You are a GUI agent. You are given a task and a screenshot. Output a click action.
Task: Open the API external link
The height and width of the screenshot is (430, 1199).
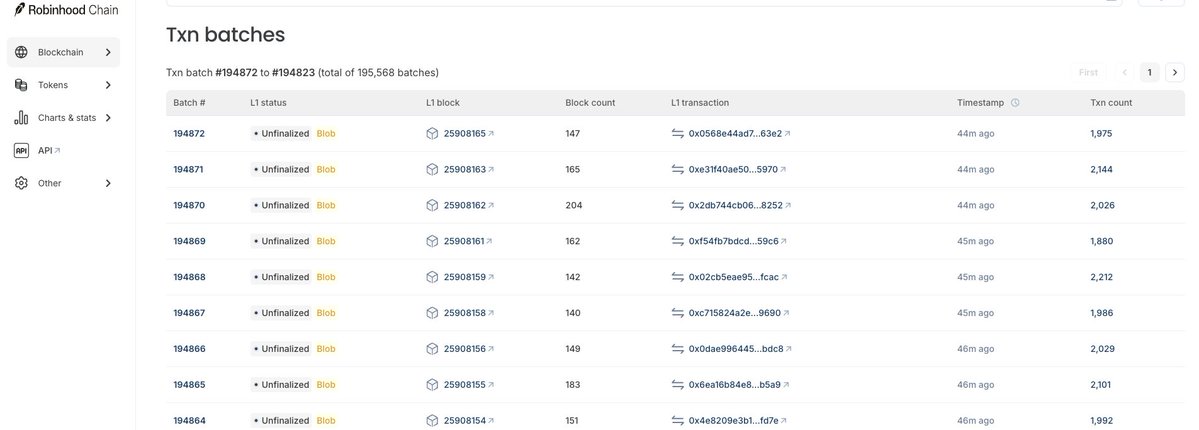[x=49, y=151]
